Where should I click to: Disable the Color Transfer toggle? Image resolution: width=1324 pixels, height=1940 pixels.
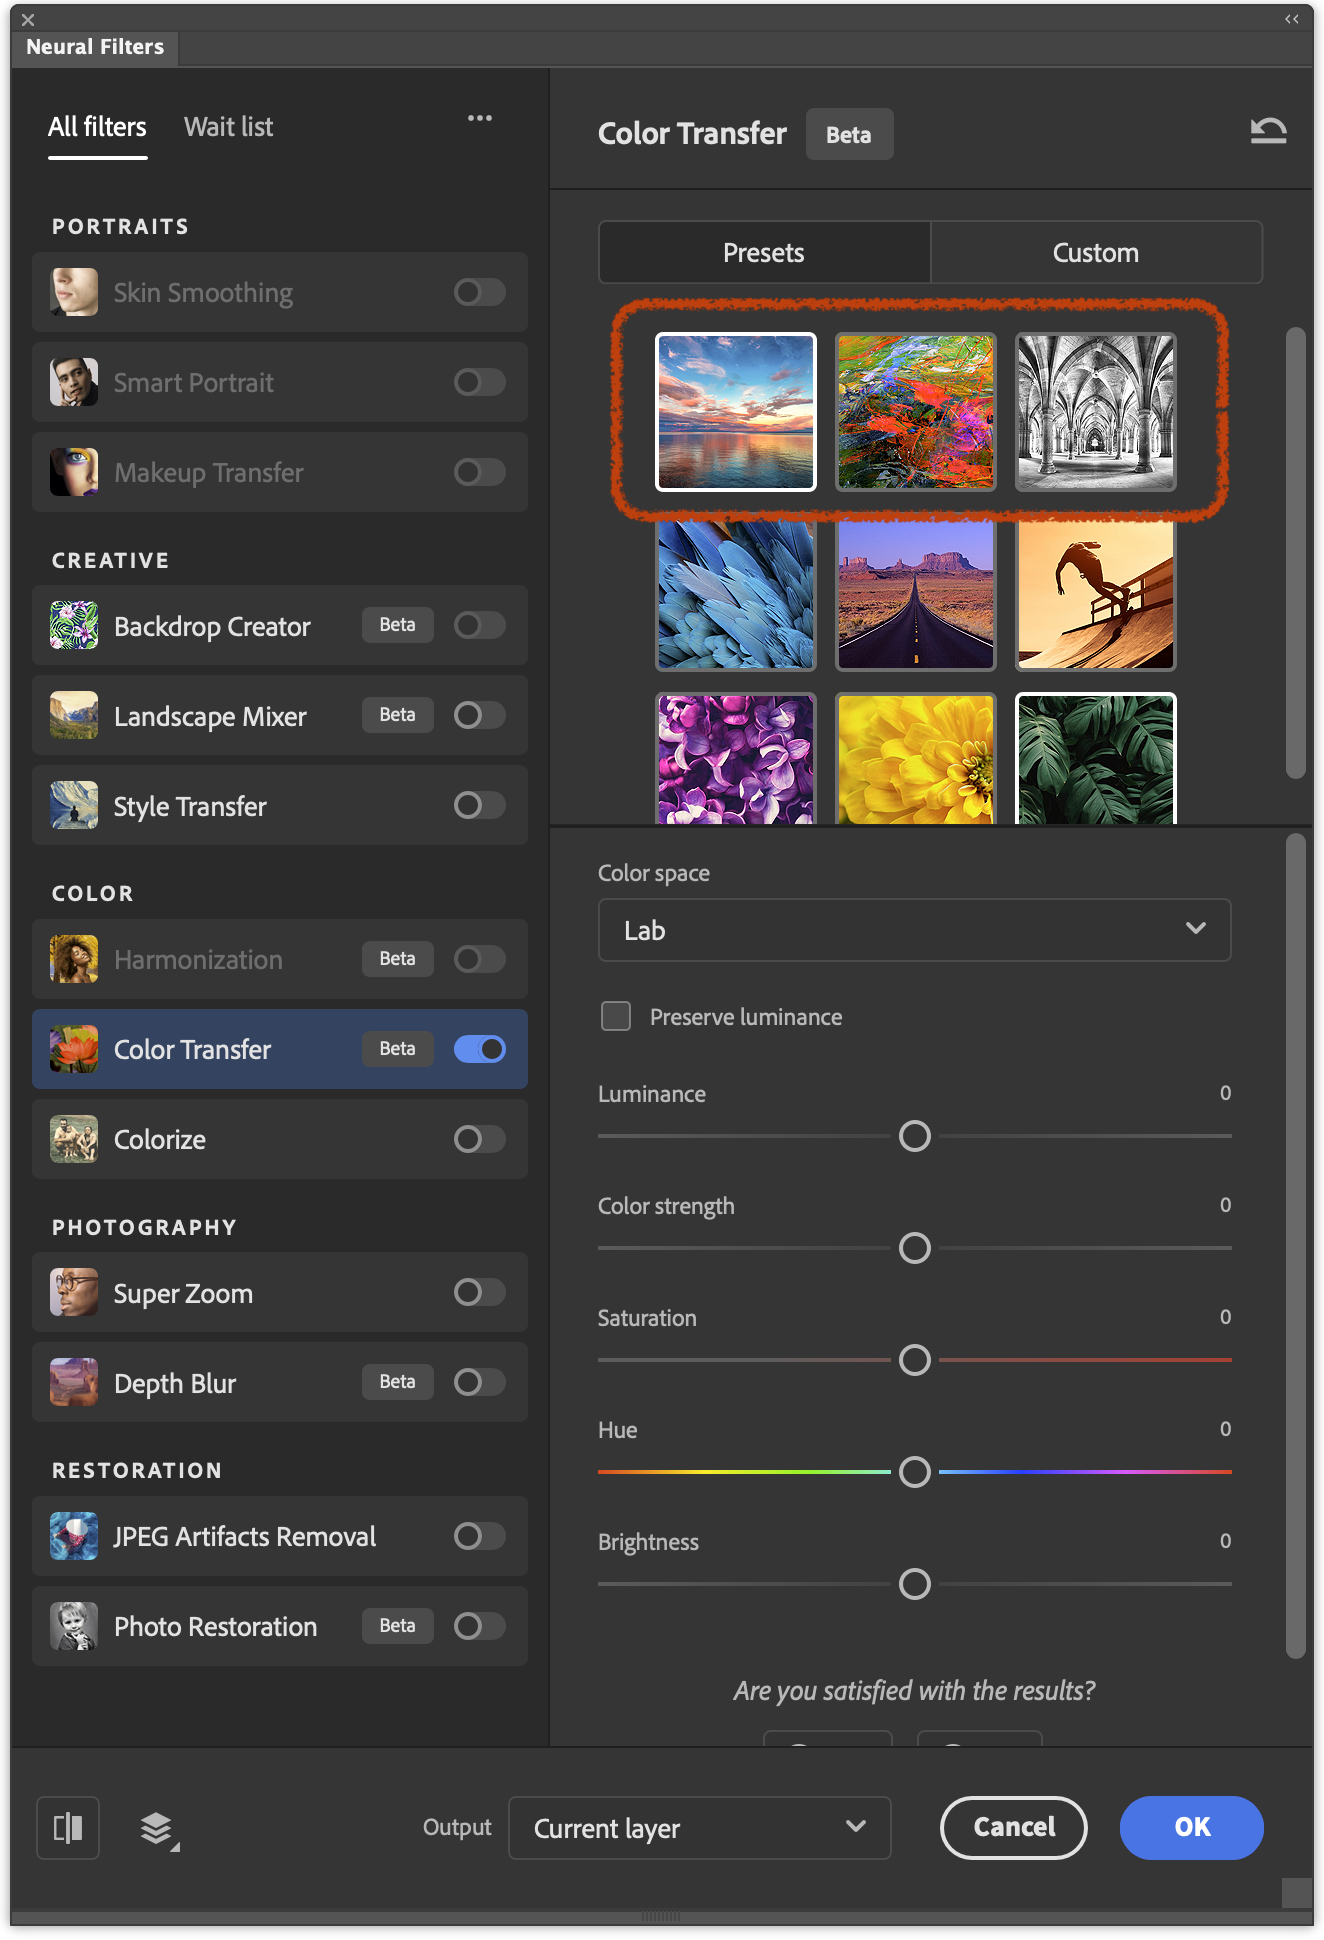point(480,1049)
